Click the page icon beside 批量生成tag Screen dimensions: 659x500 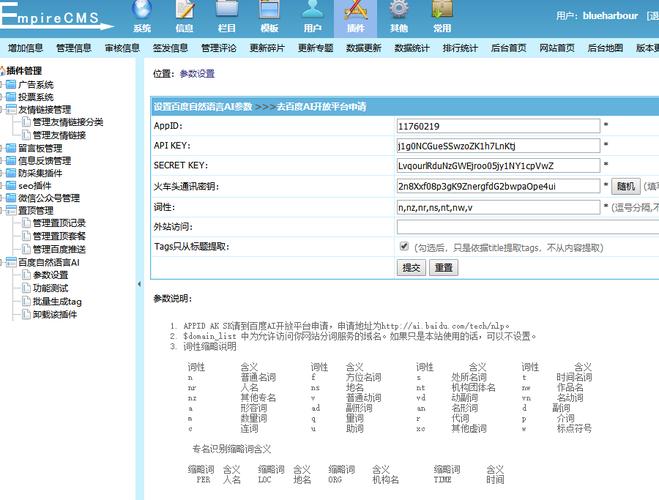26,301
